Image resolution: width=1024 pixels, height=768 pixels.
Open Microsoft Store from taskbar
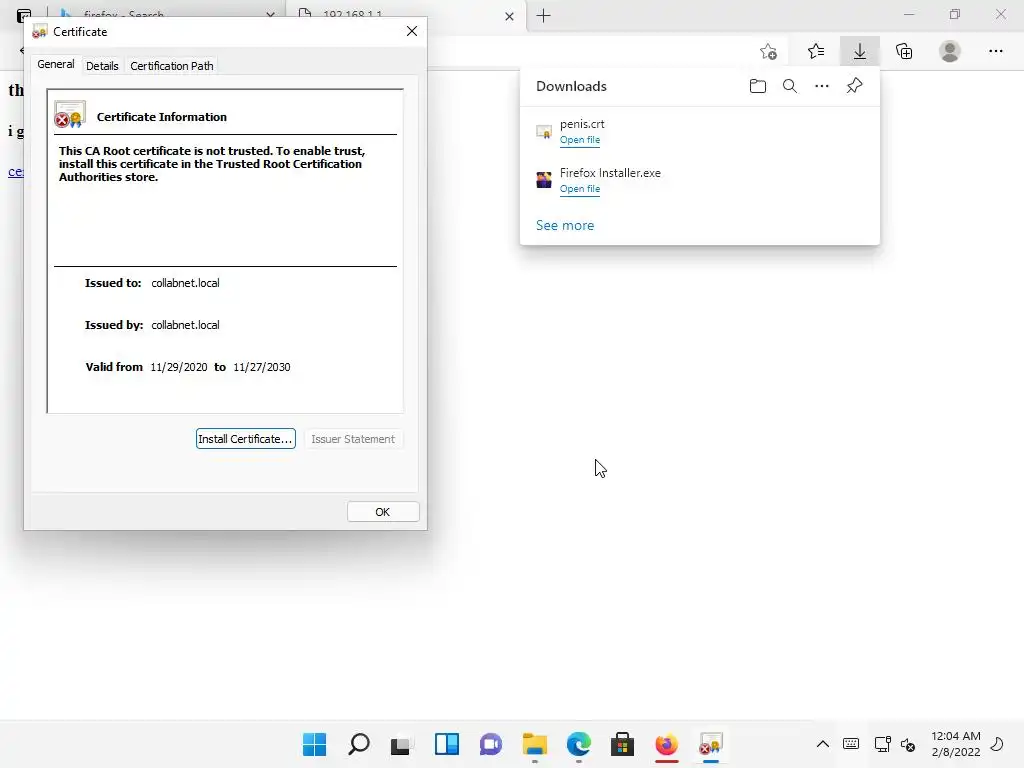pos(622,744)
